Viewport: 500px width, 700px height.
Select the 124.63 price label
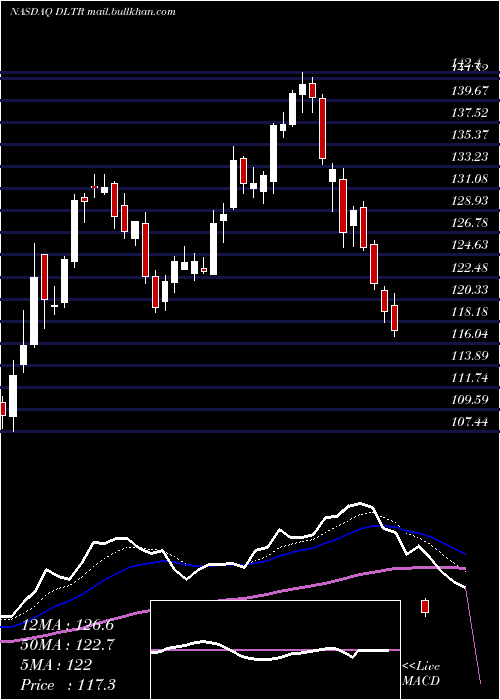(468, 245)
